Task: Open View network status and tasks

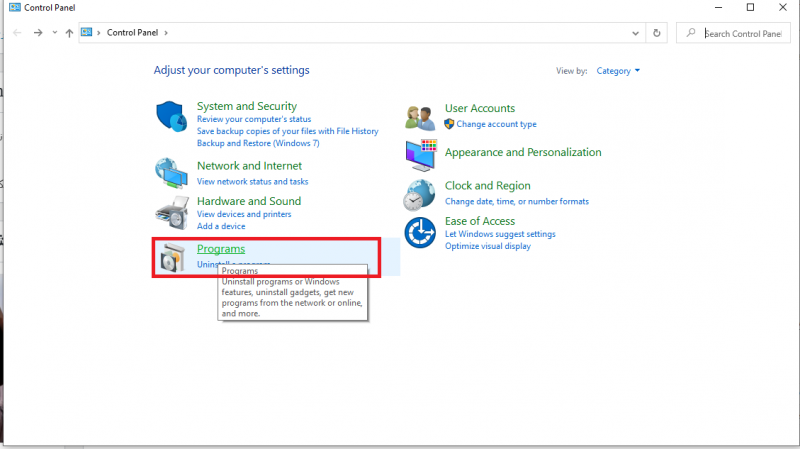Action: point(252,181)
